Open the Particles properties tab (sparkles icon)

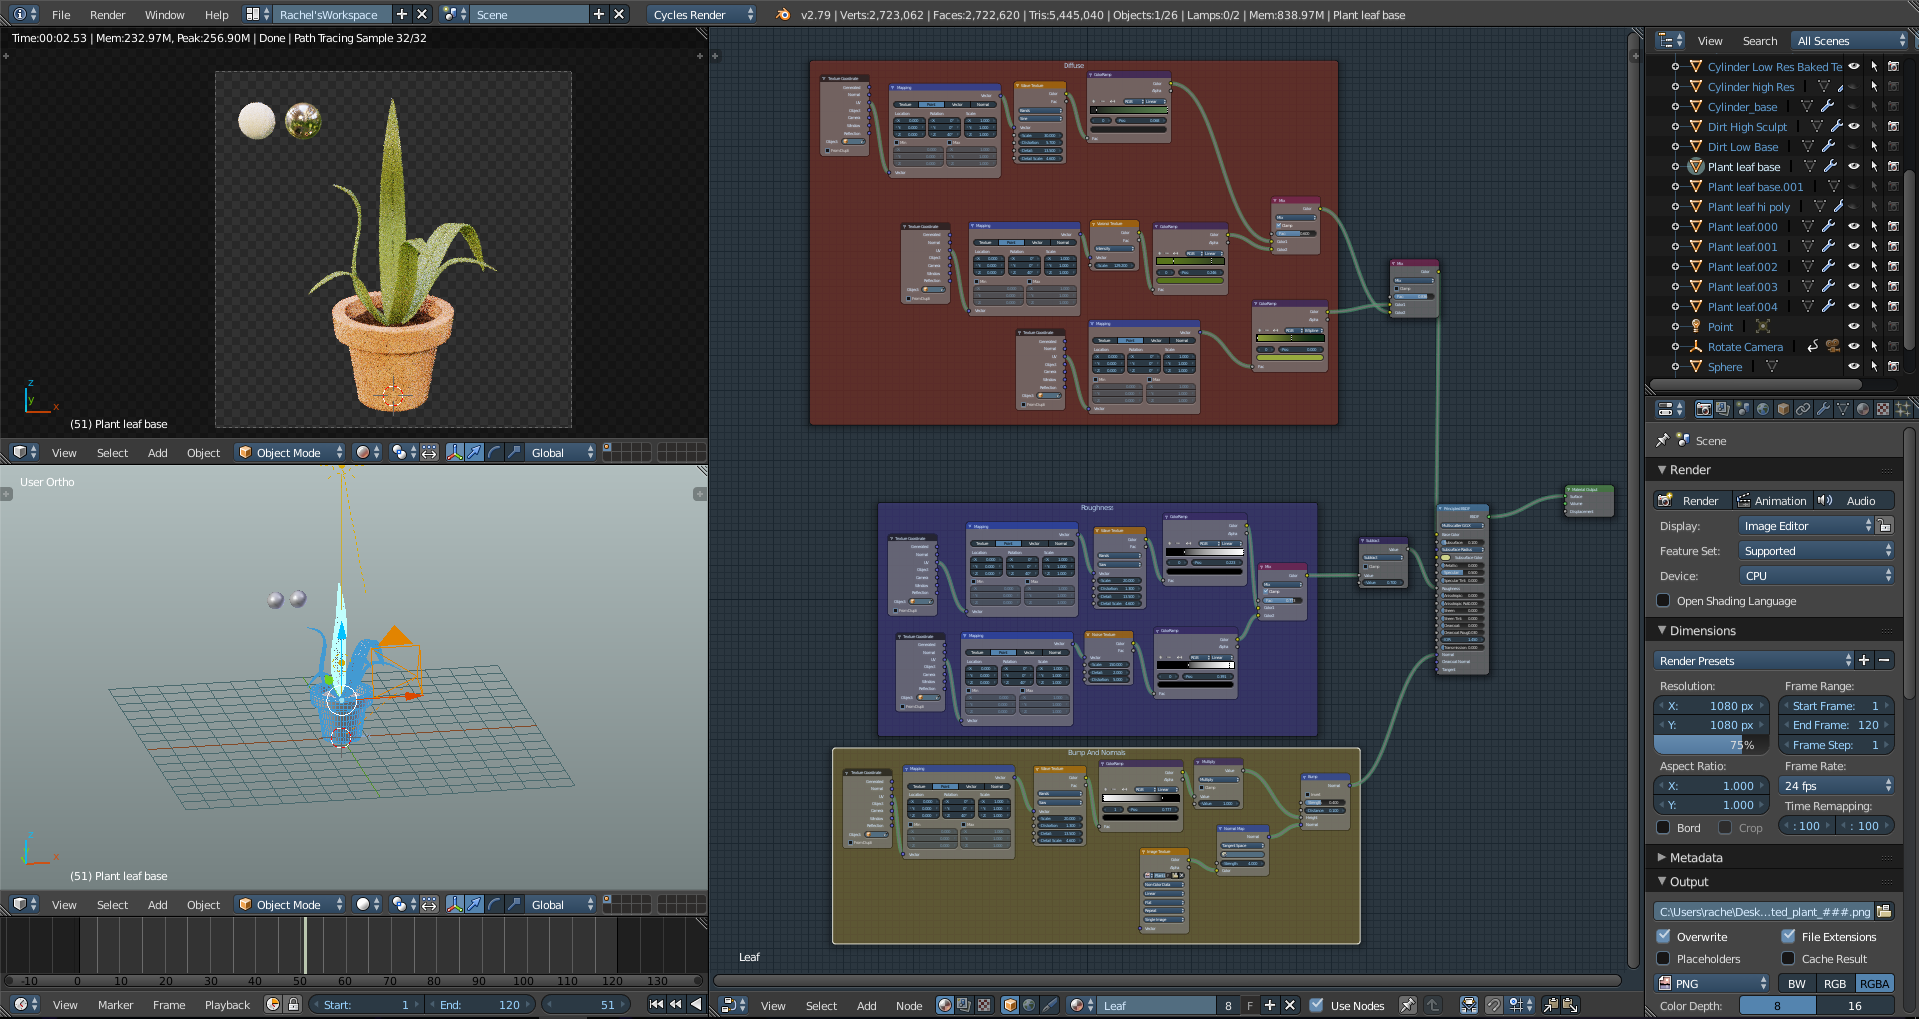(x=1901, y=409)
